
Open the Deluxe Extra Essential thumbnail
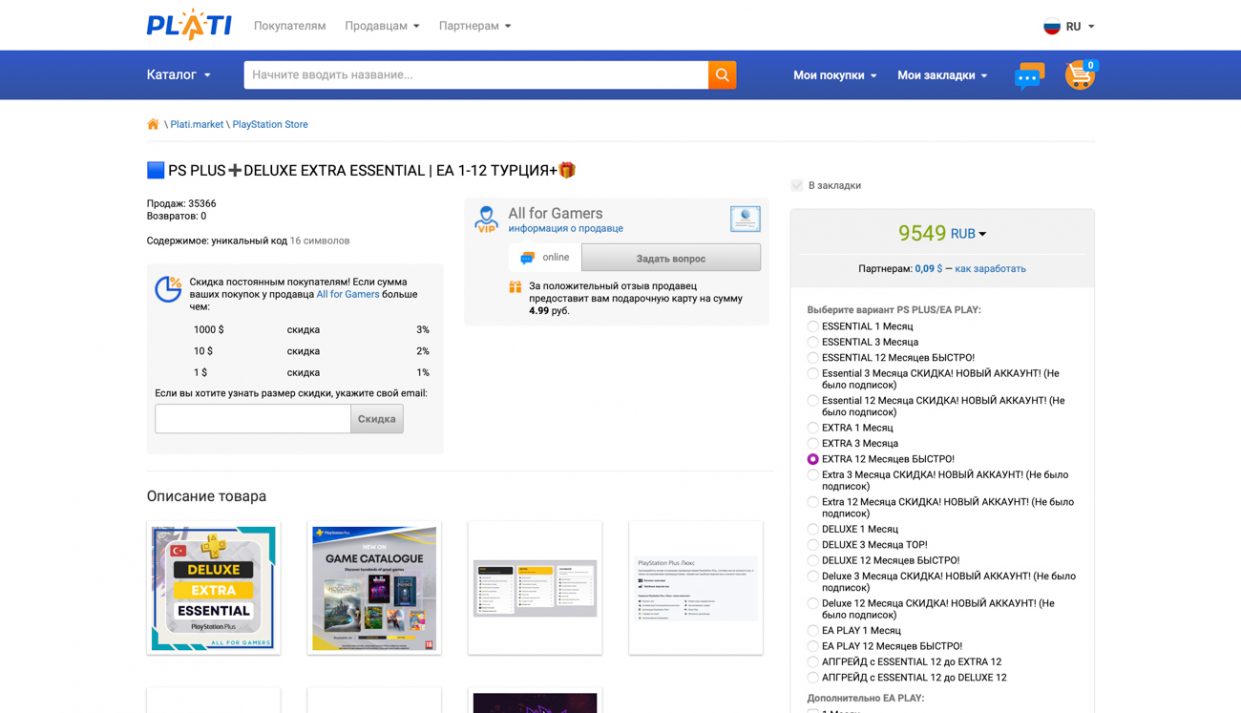click(x=214, y=588)
